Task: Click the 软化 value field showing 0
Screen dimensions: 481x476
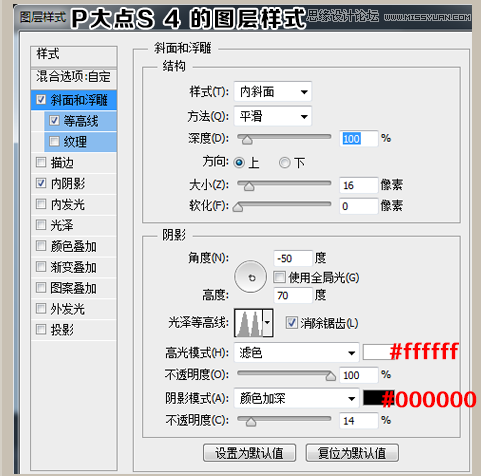Action: pos(359,206)
